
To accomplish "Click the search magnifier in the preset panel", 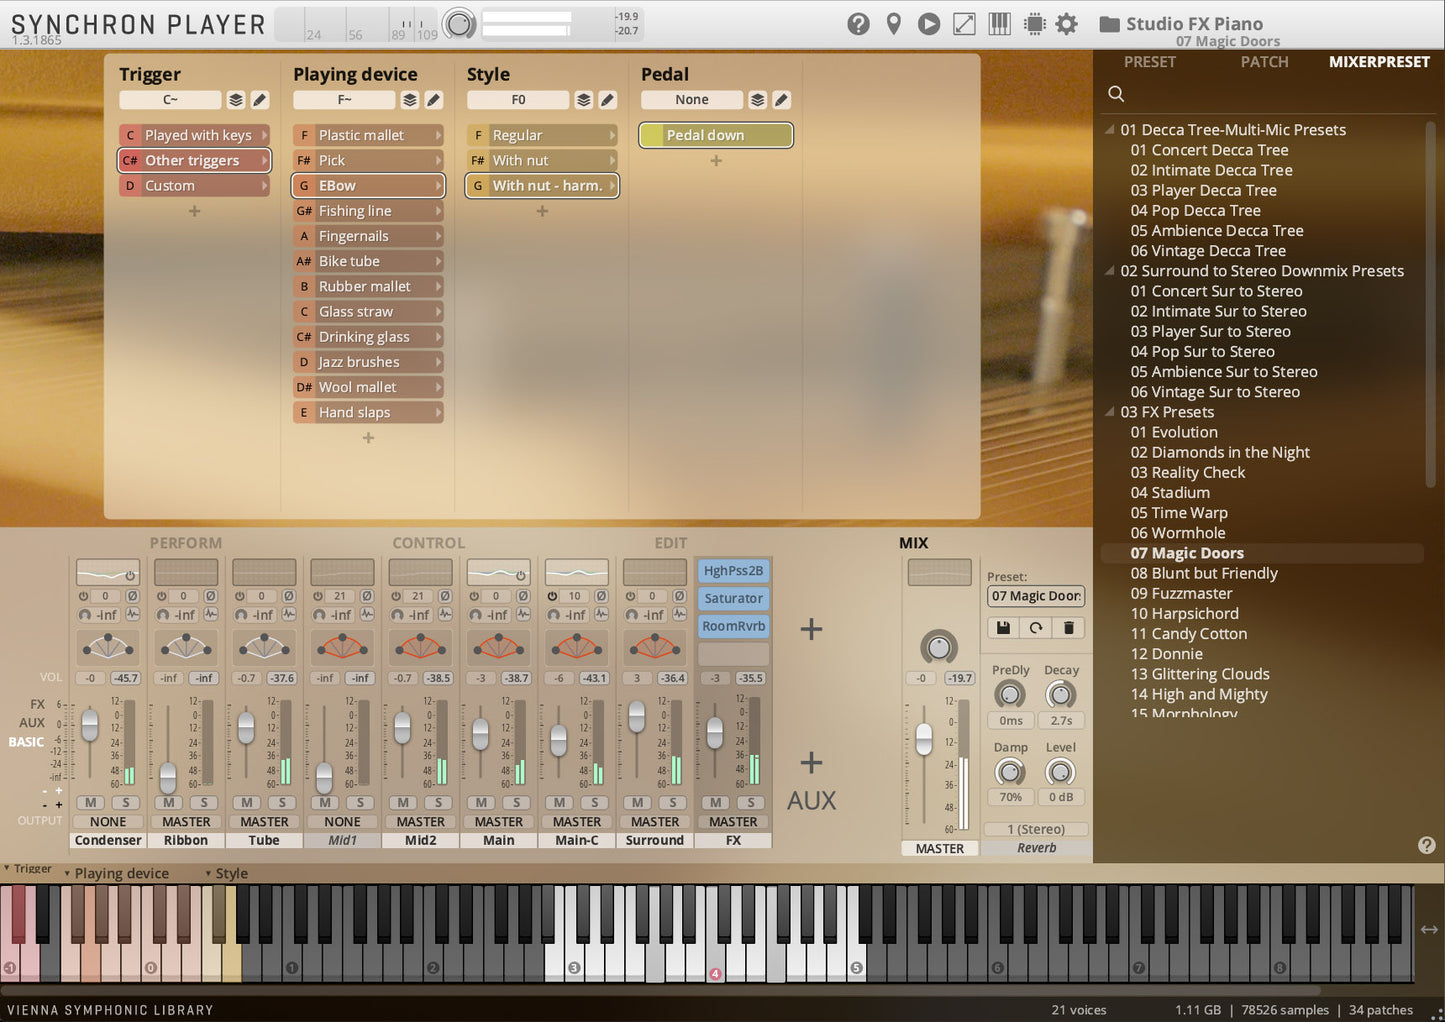I will tap(1116, 93).
